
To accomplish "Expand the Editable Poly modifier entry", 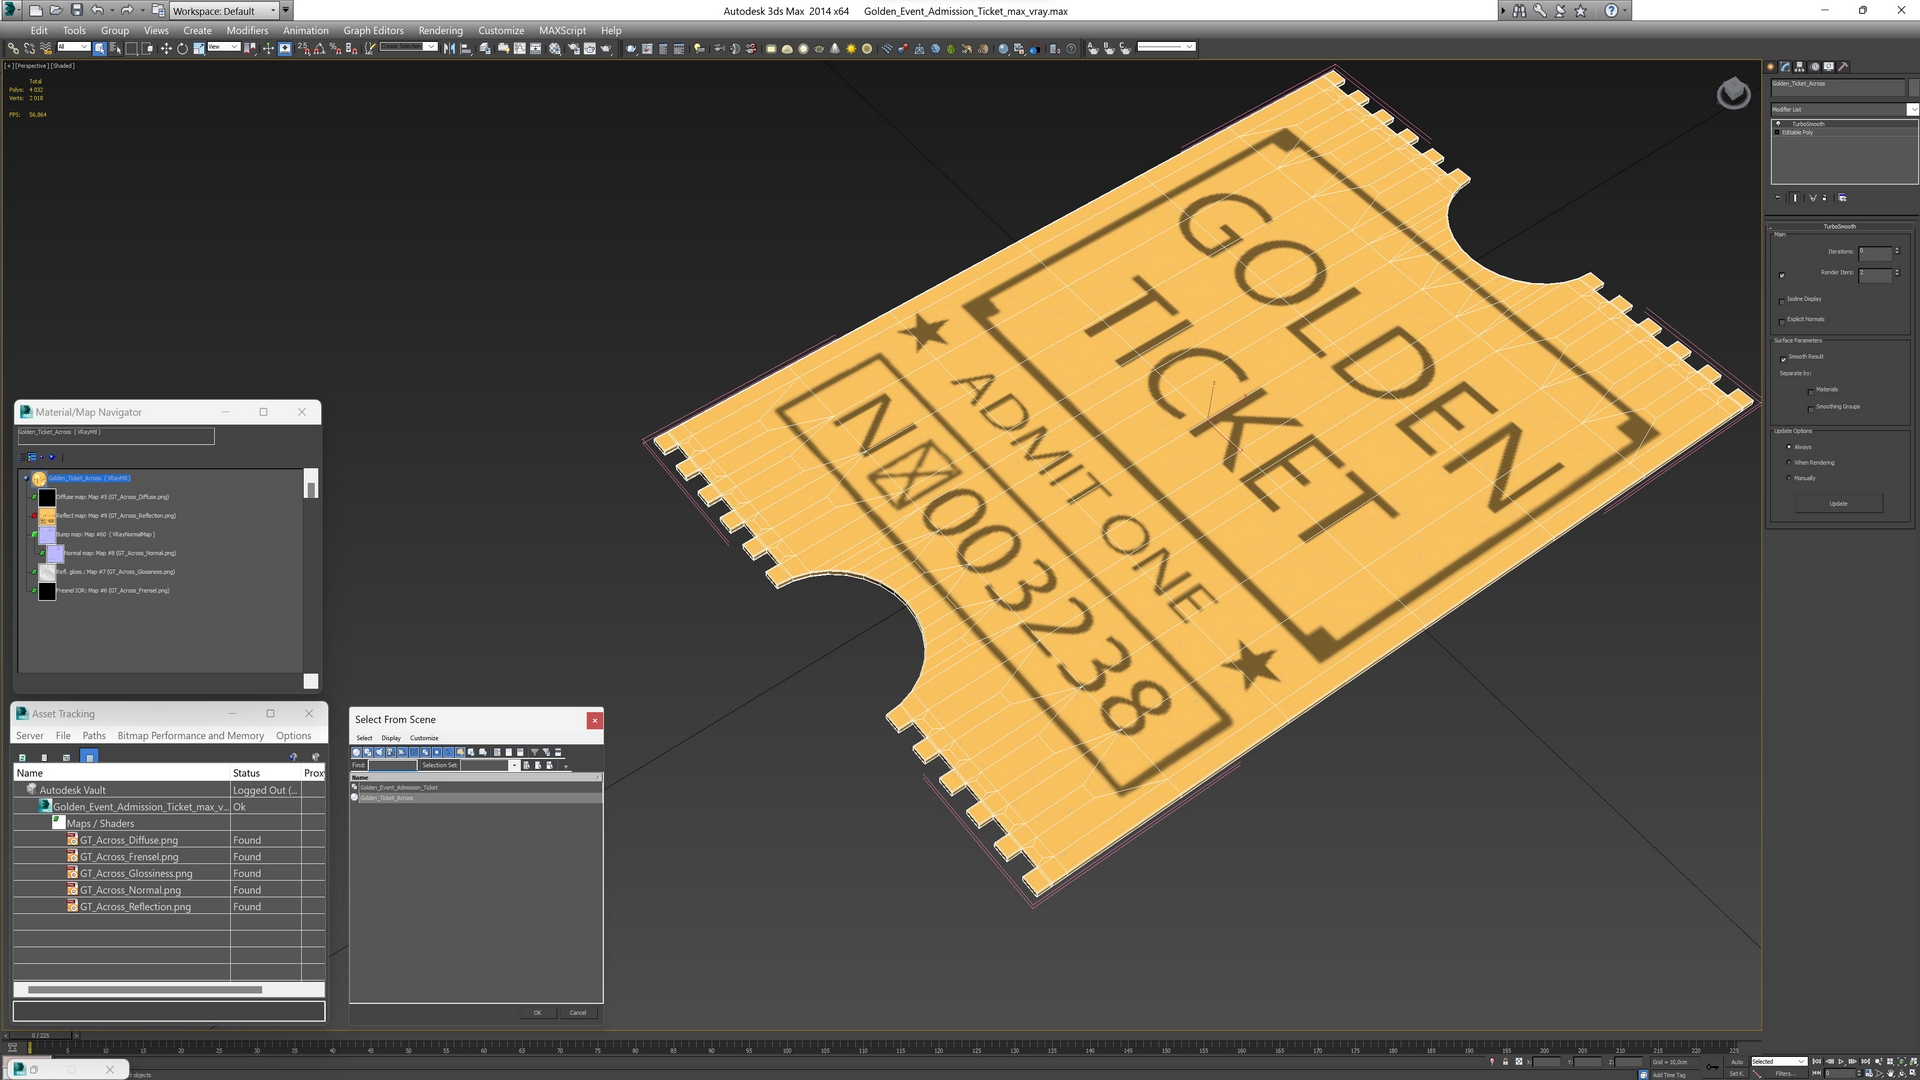I will coord(1777,132).
